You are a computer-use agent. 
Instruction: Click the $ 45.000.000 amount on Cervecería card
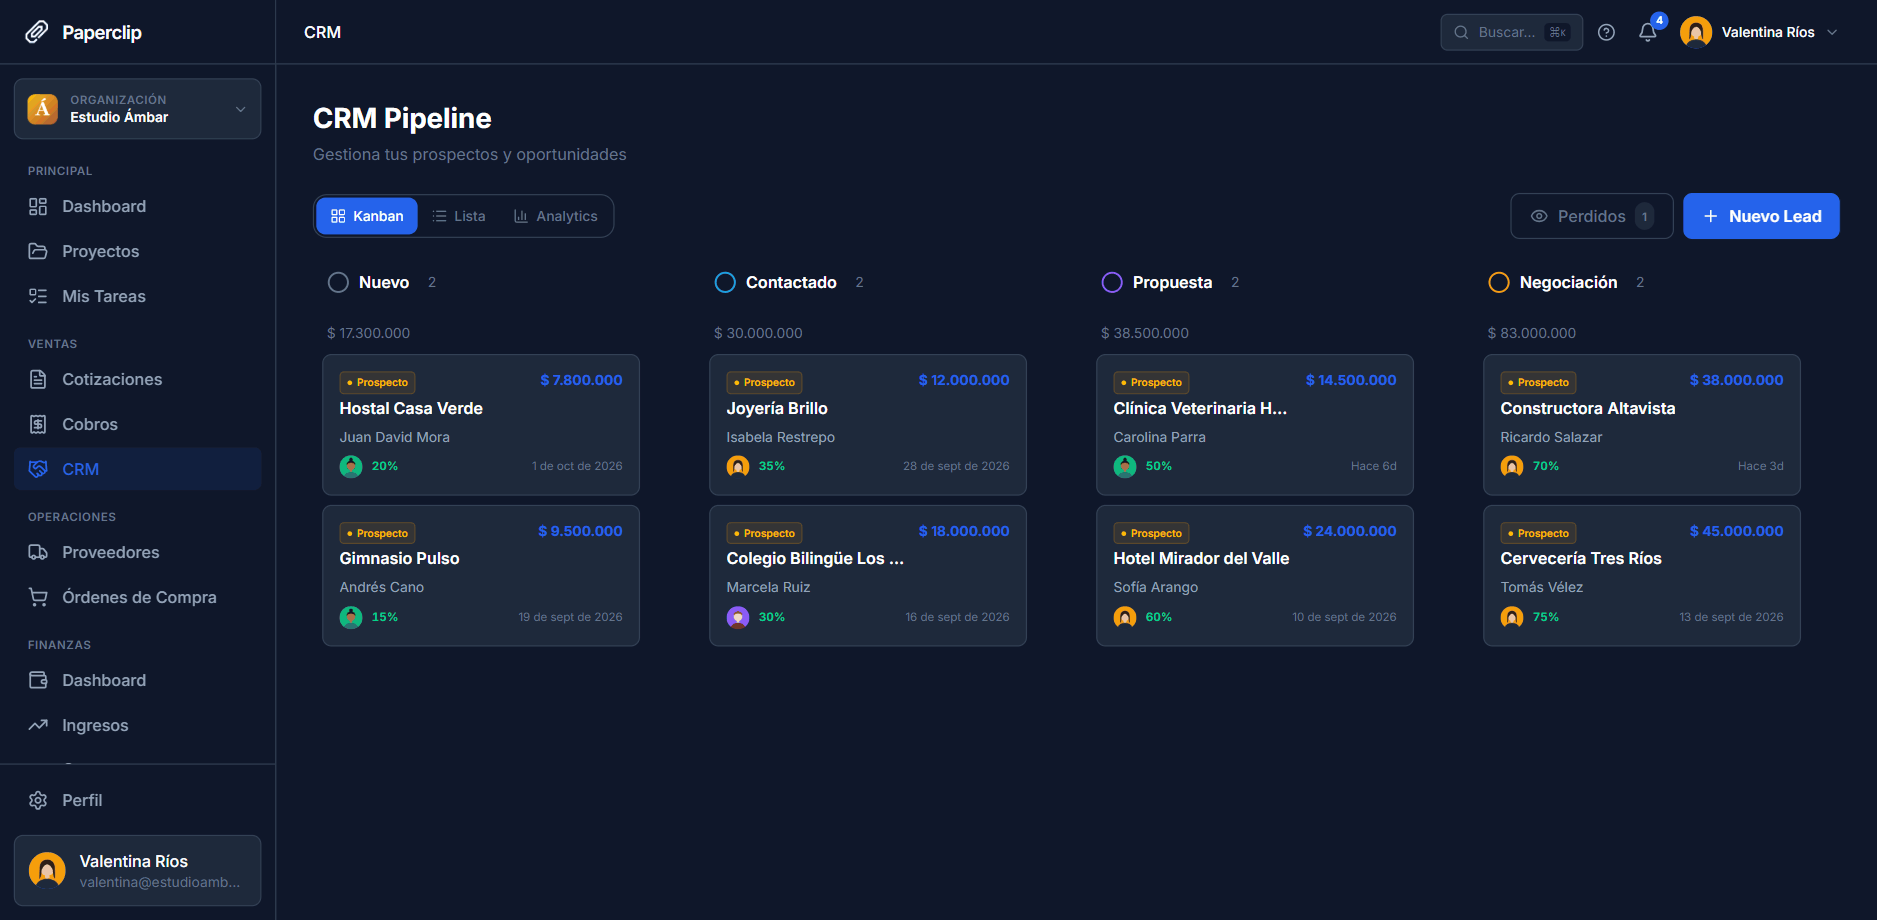pos(1736,531)
